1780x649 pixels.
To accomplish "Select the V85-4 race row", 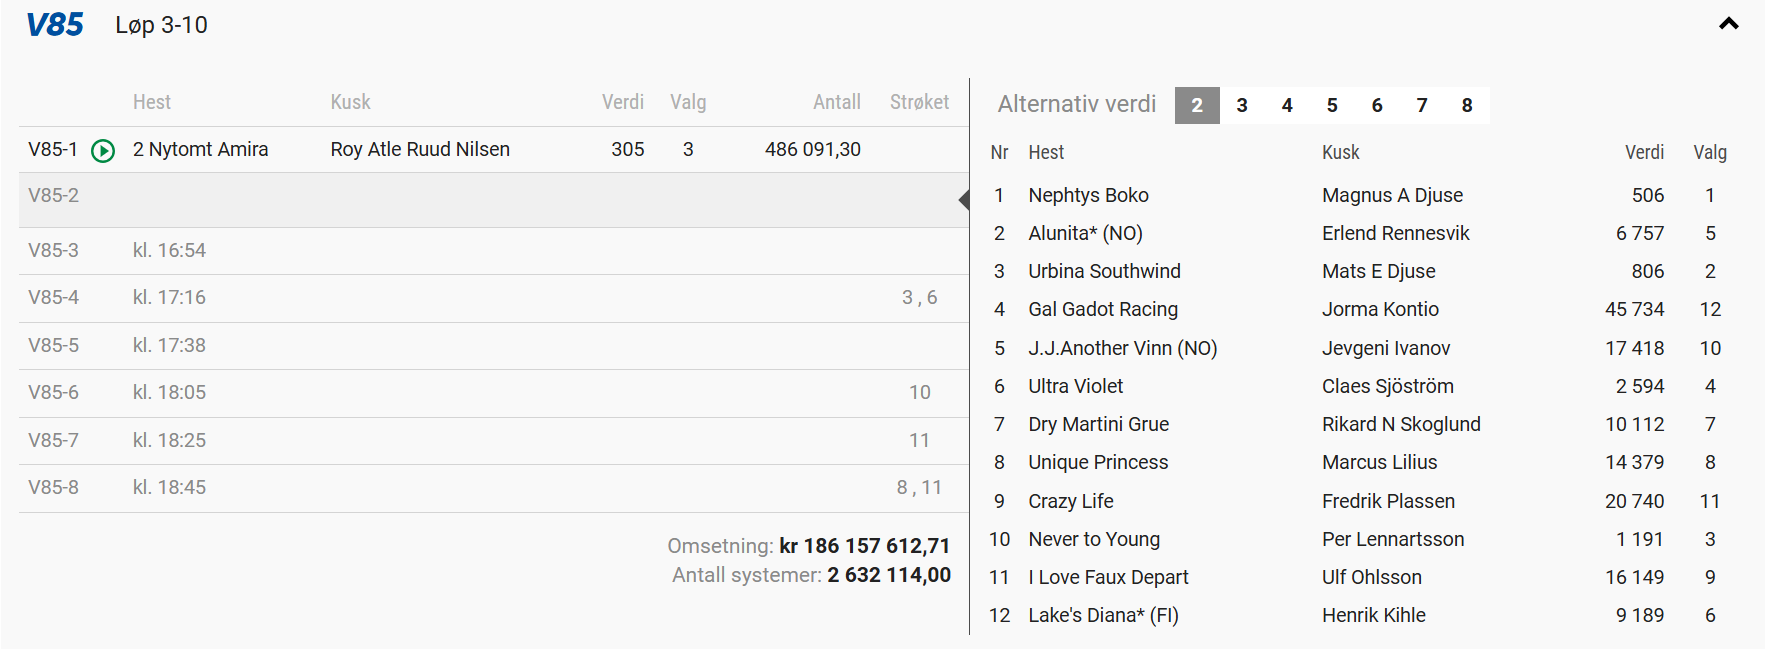I will tap(490, 297).
